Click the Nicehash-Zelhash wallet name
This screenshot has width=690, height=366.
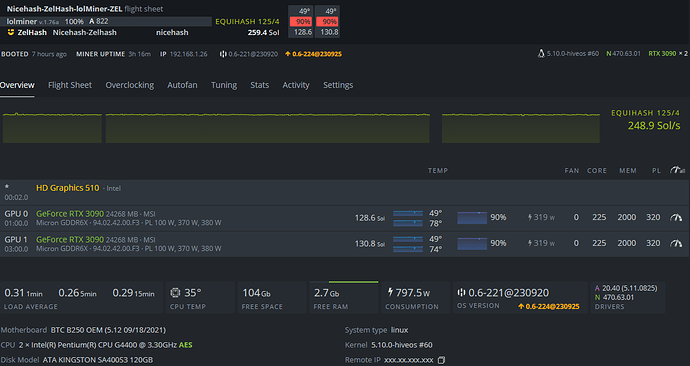coord(84,33)
